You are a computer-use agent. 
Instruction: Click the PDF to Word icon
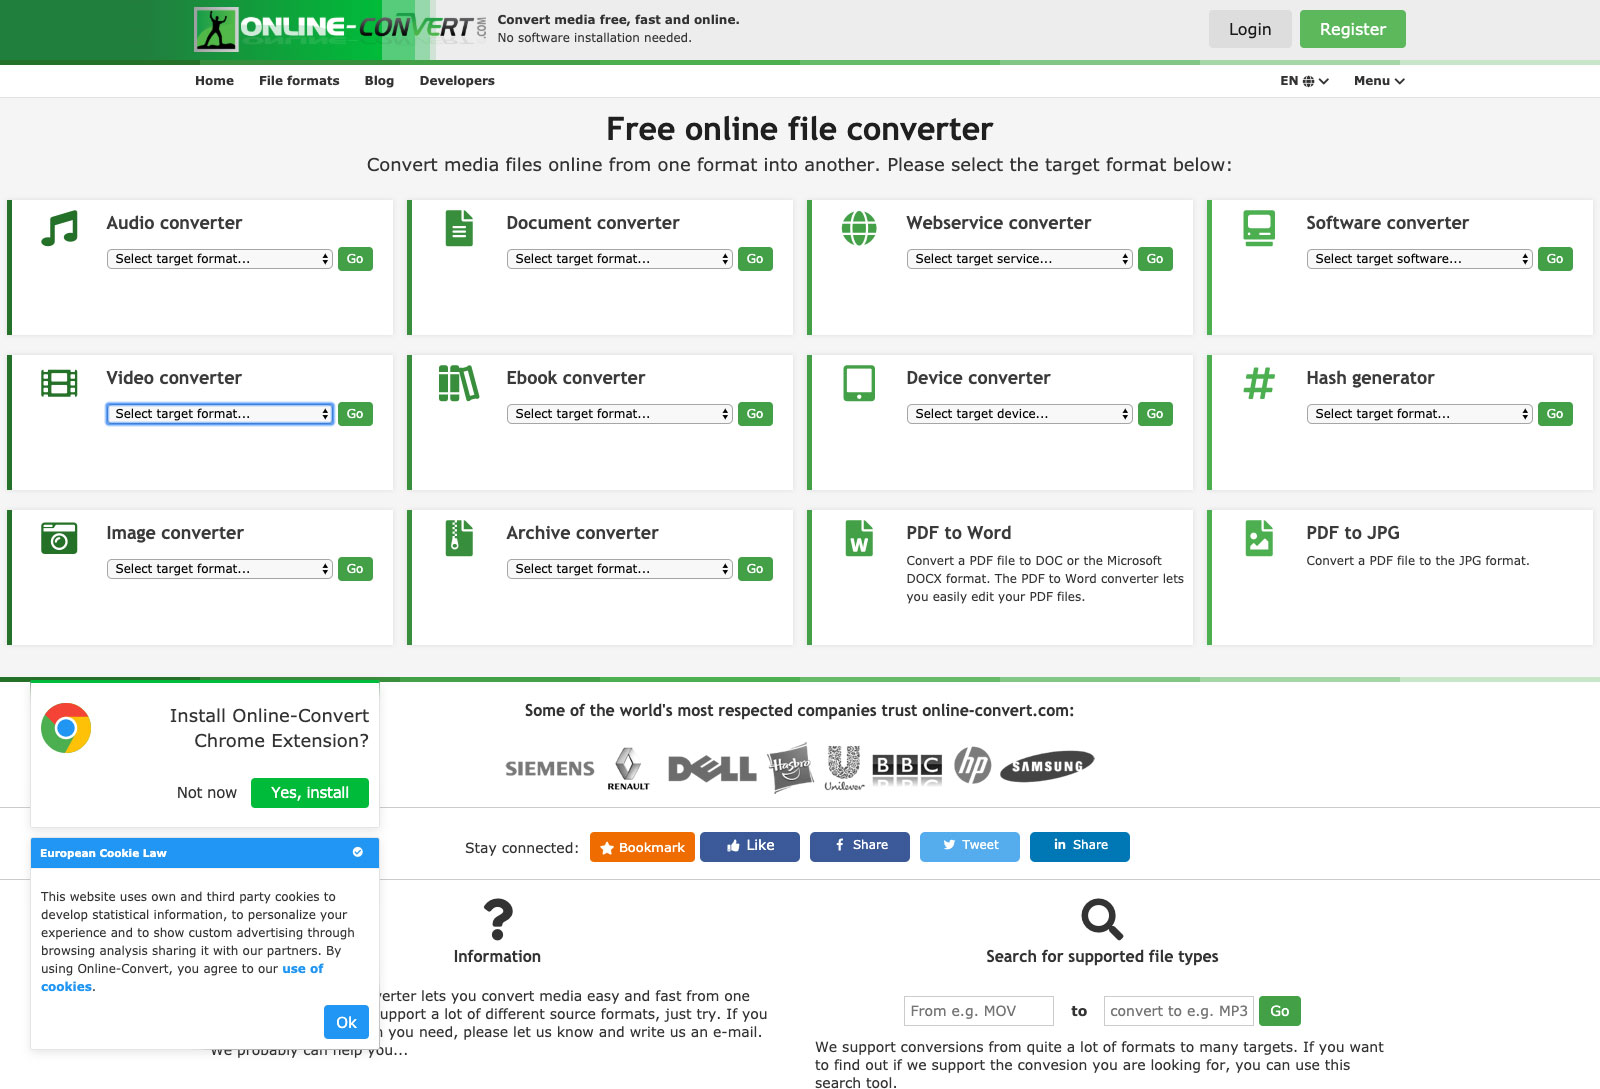click(x=859, y=538)
